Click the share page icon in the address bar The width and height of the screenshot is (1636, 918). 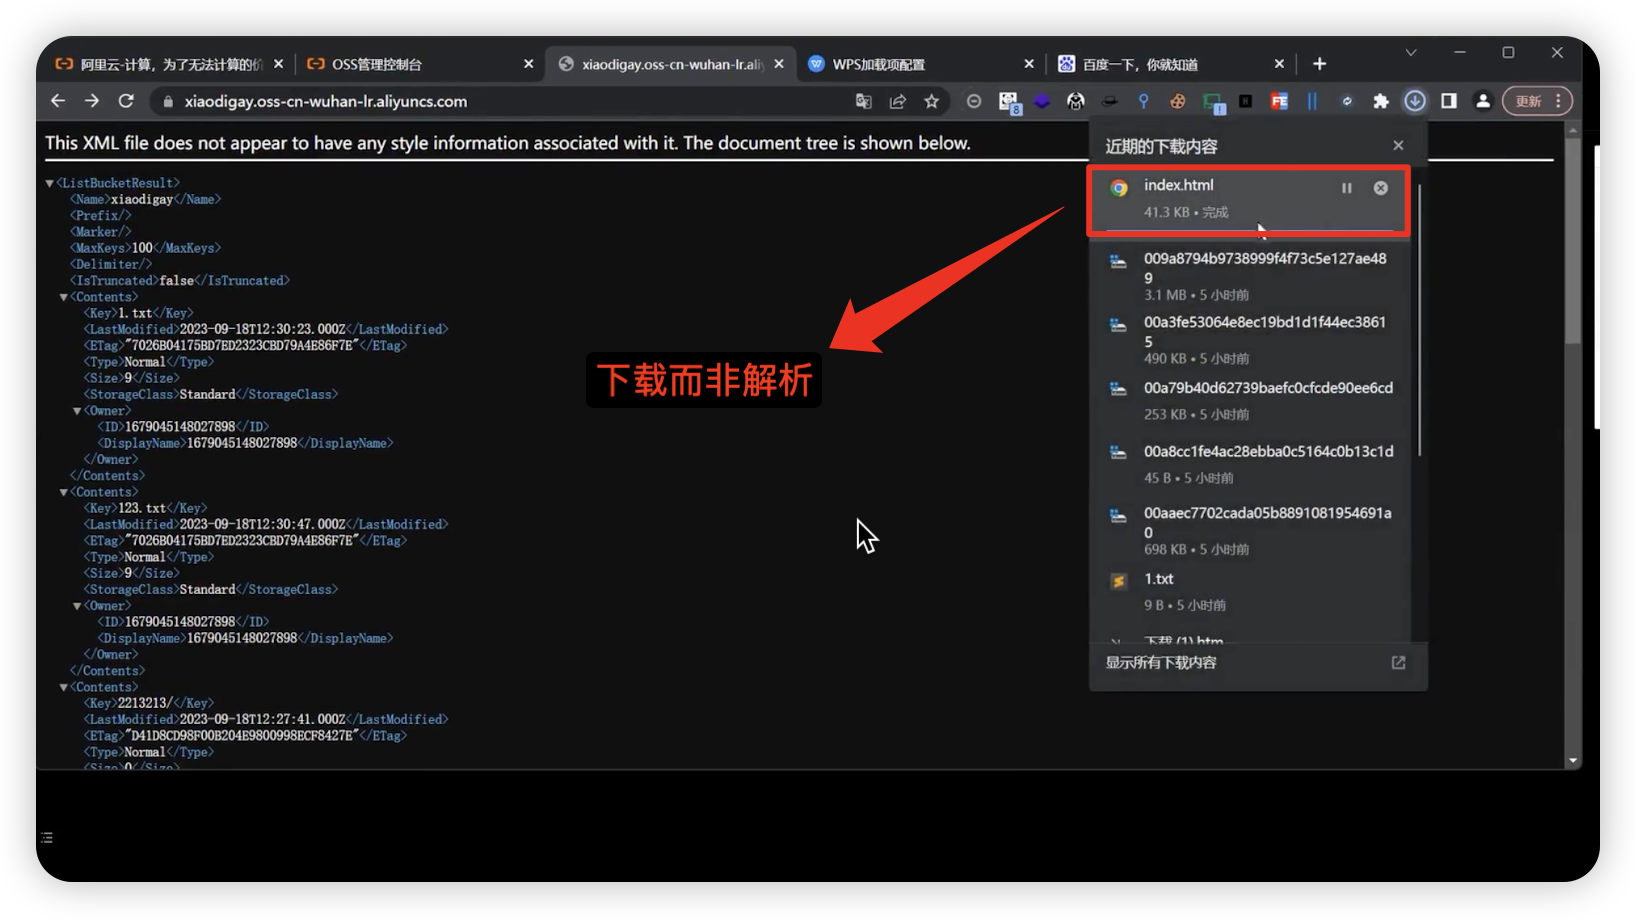point(898,101)
